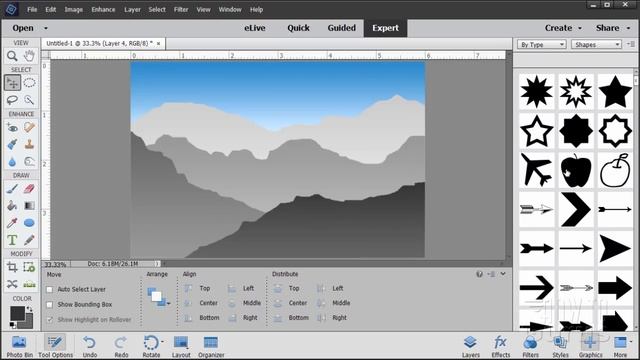The width and height of the screenshot is (640, 360).
Task: Align Top in the Align group
Action: point(198,288)
